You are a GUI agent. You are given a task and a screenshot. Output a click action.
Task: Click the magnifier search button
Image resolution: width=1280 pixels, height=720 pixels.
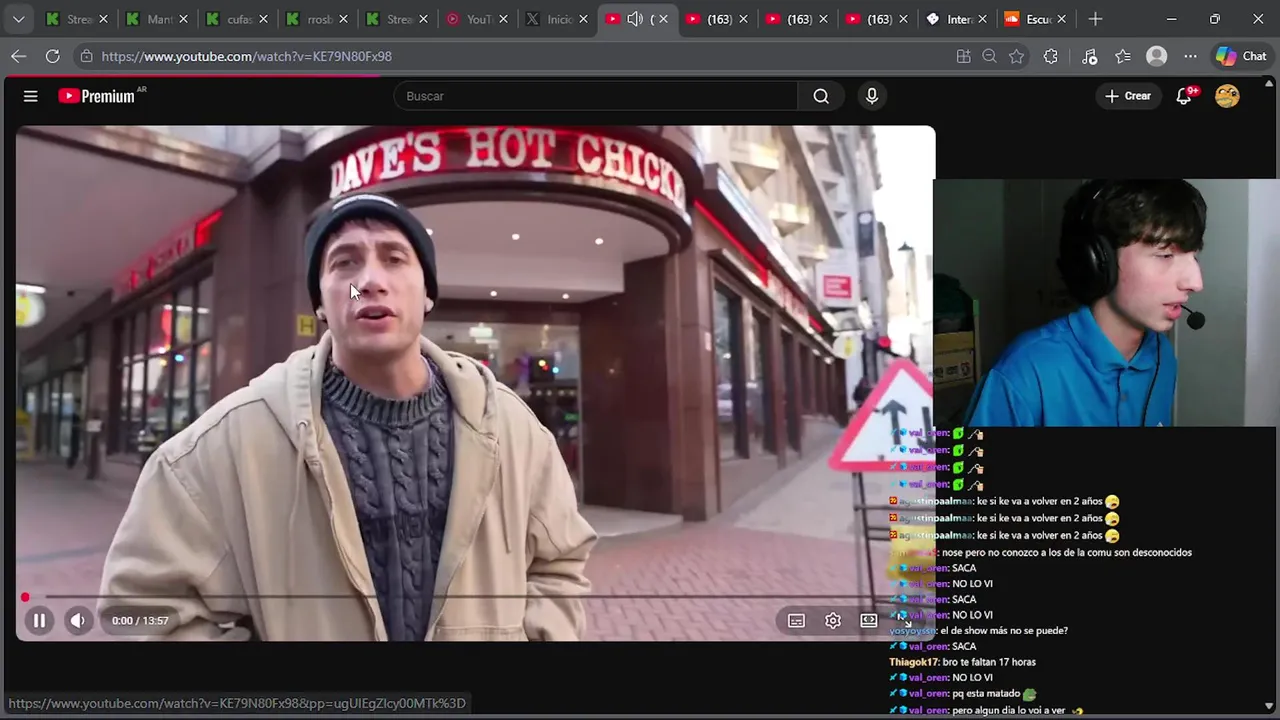point(821,96)
